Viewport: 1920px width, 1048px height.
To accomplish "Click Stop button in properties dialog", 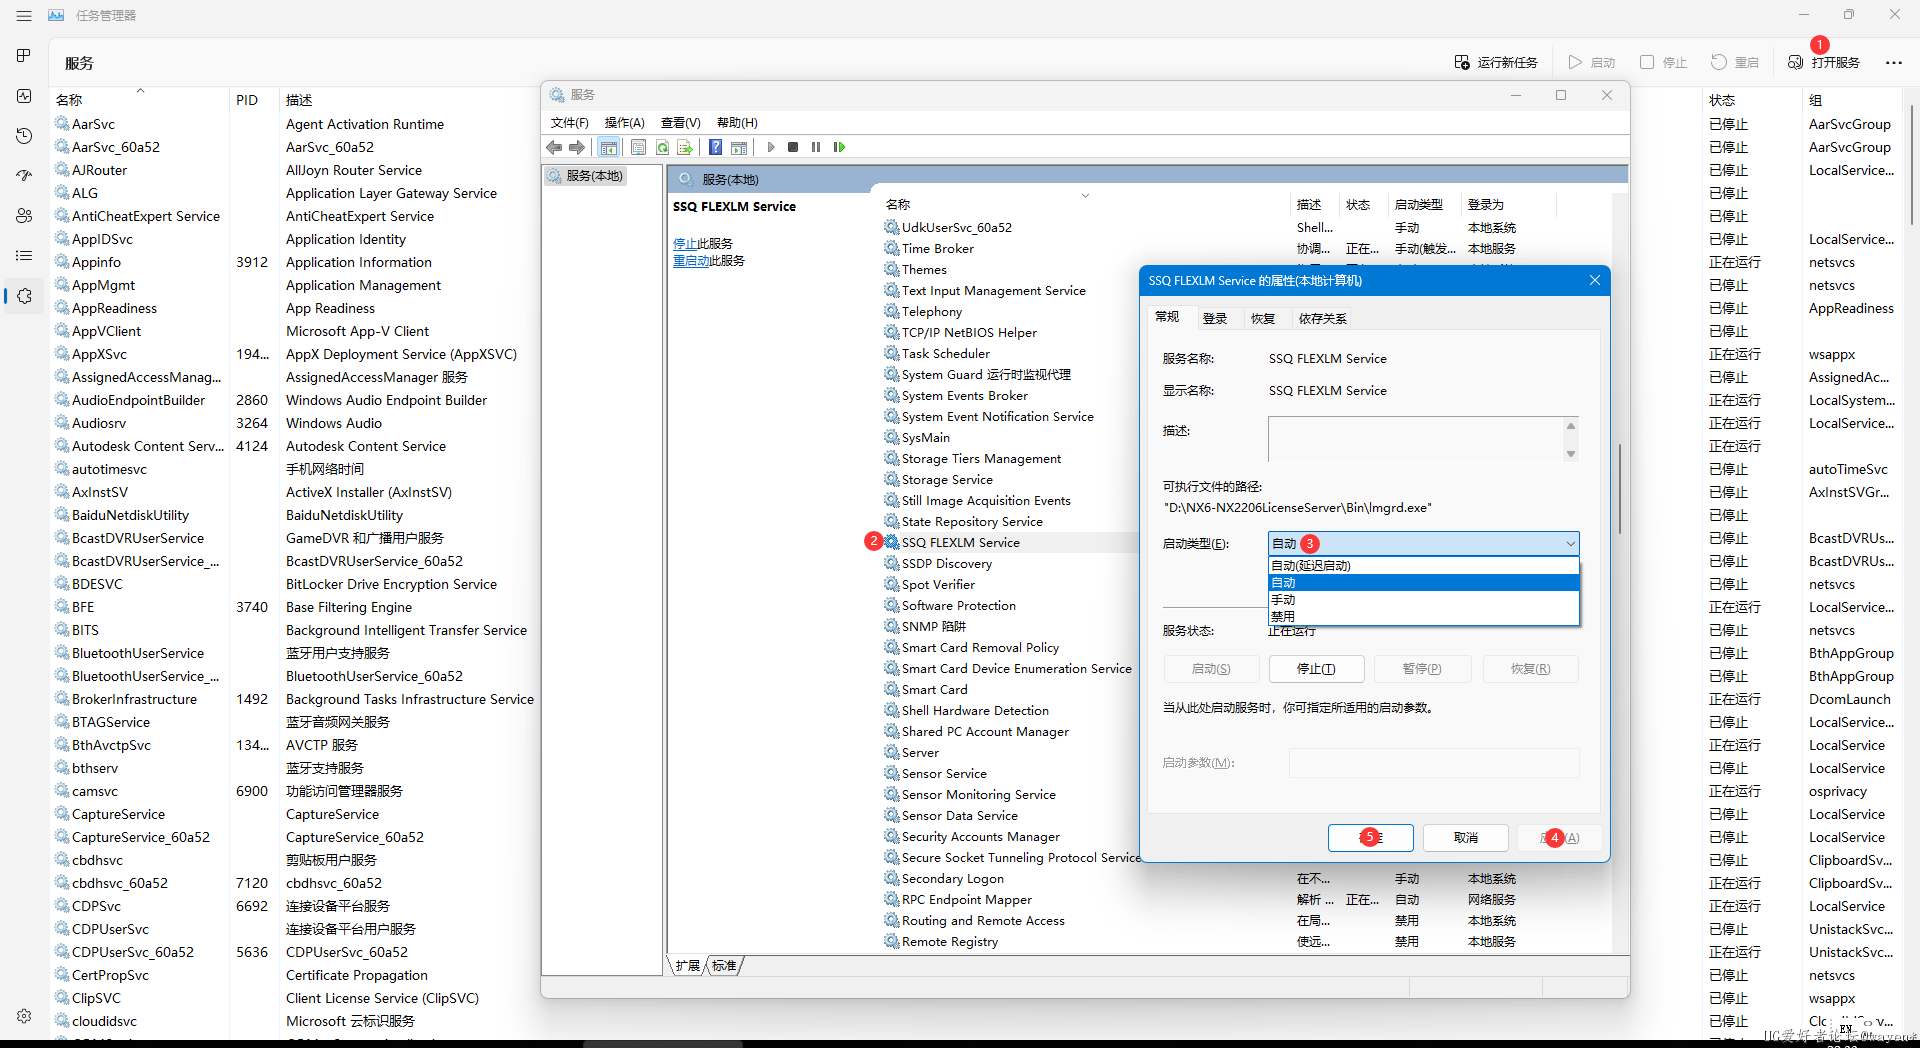I will [x=1316, y=668].
